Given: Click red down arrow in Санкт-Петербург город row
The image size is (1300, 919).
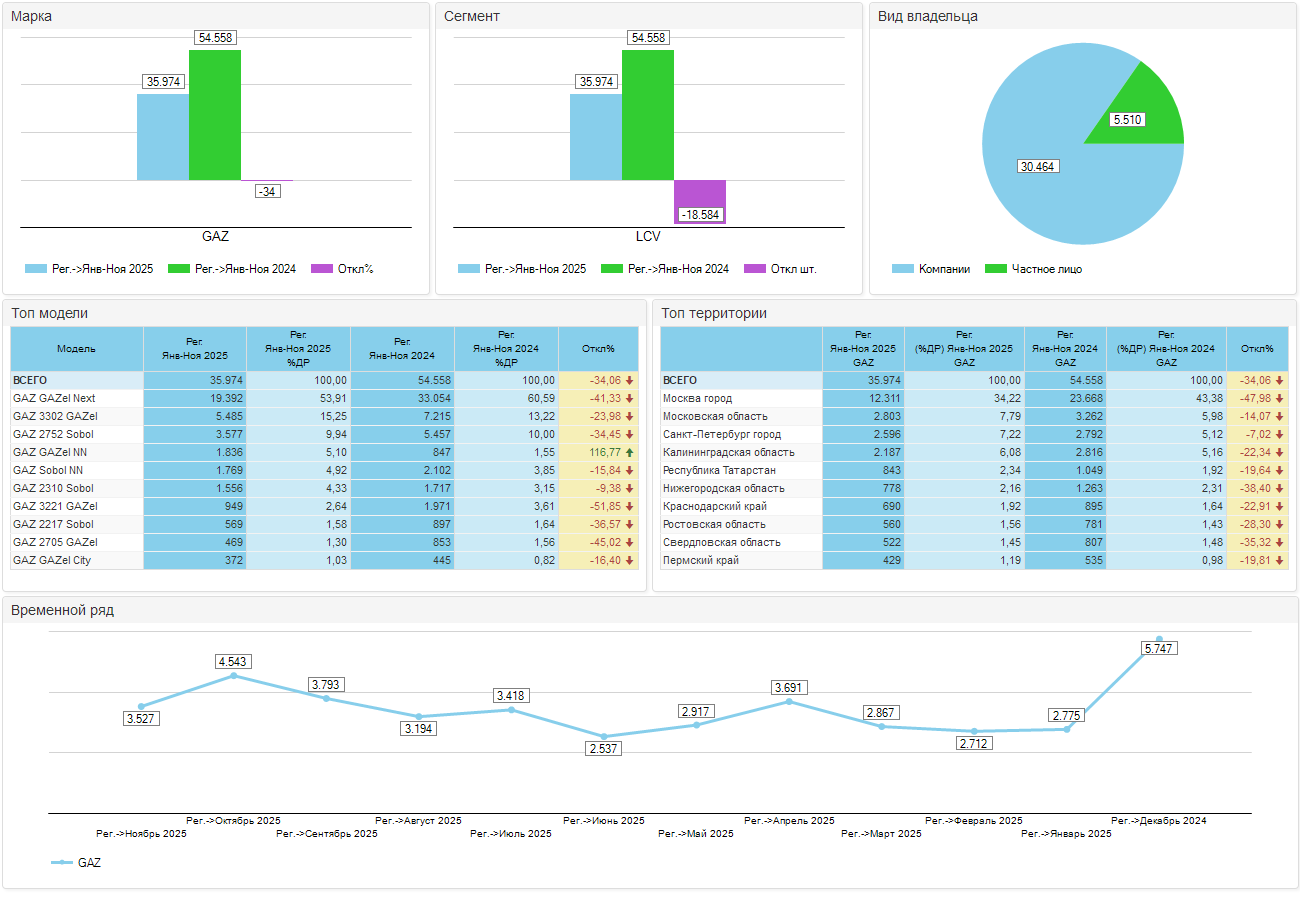Looking at the screenshot, I should [1279, 435].
